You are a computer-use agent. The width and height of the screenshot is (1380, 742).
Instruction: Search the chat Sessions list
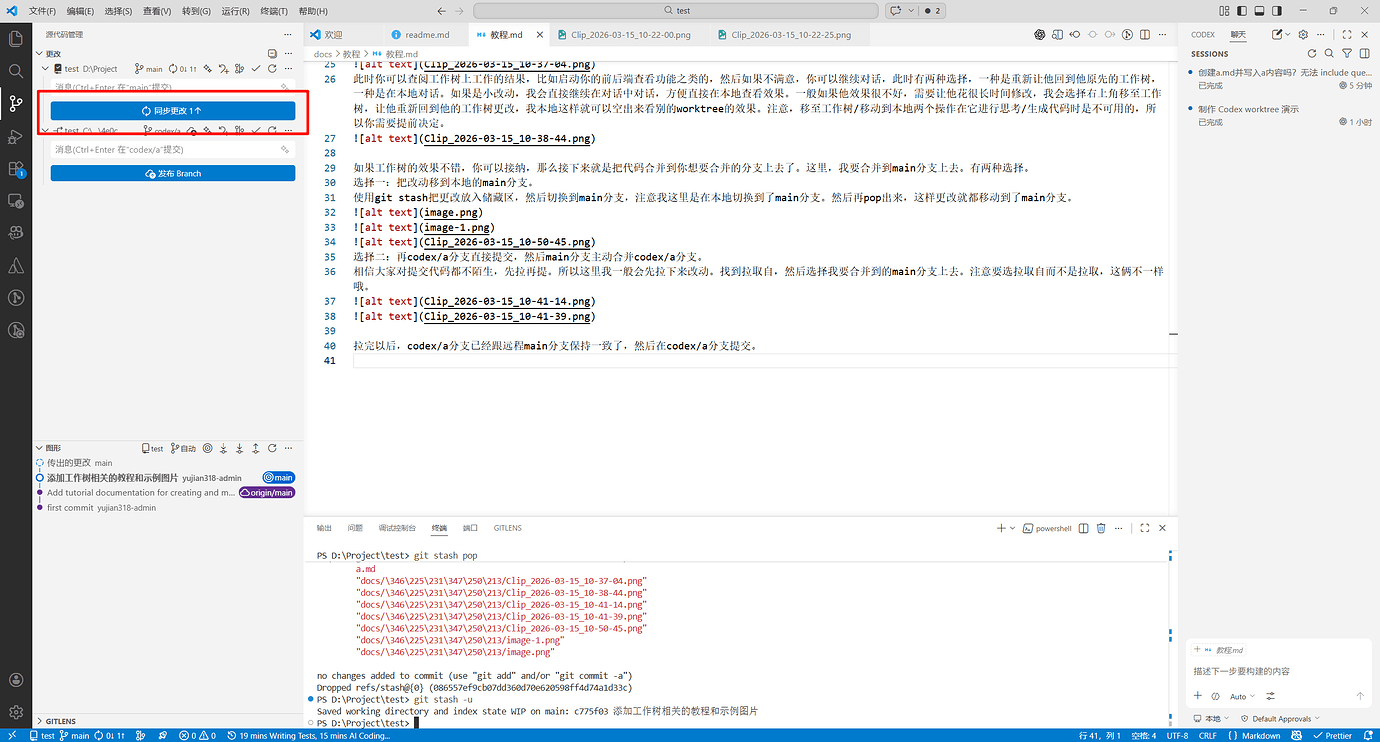[x=1329, y=53]
